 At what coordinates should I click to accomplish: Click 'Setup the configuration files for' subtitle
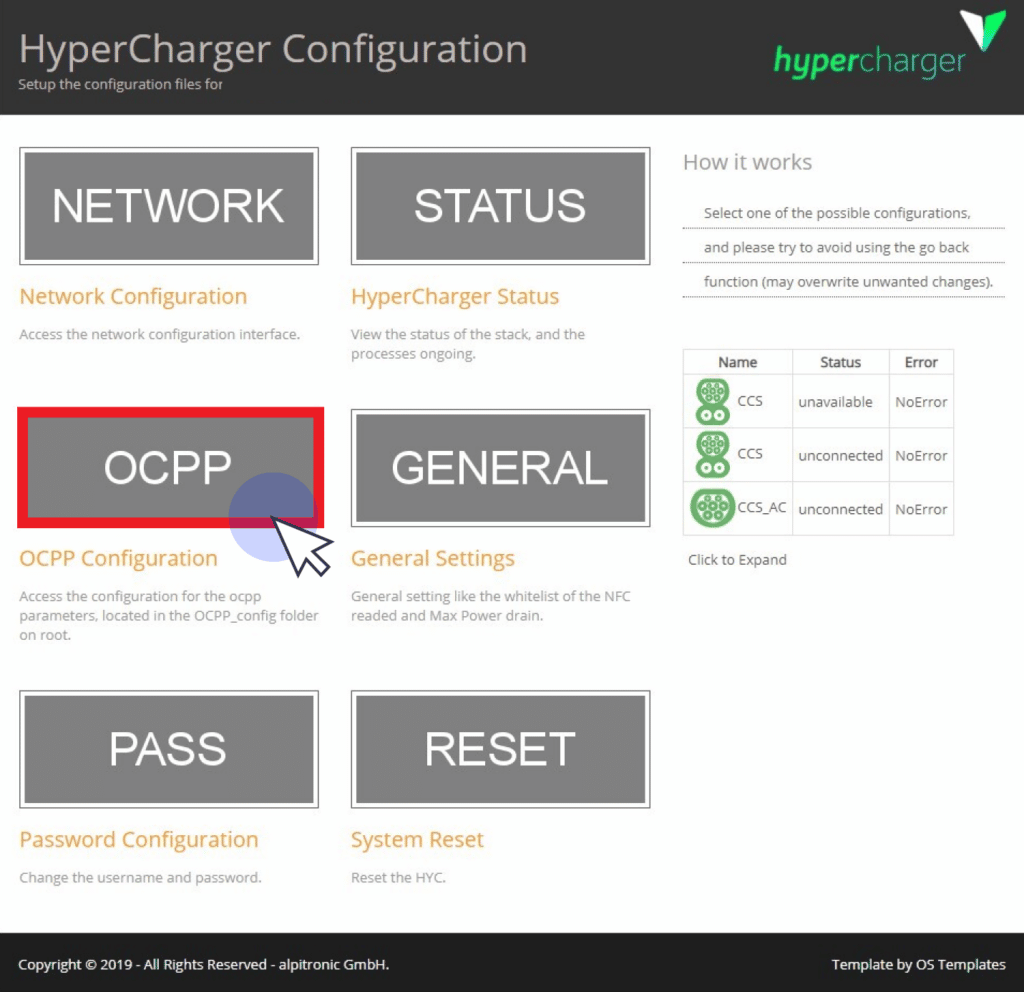[120, 84]
